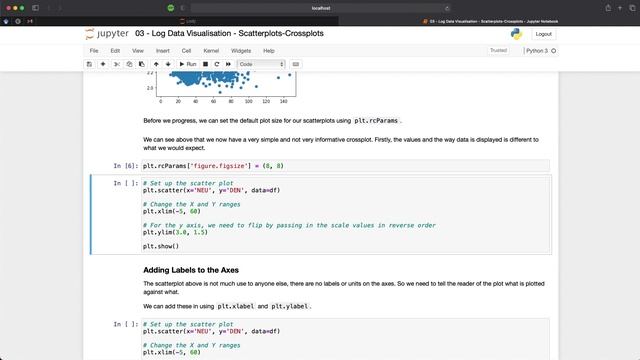640x360 pixels.
Task: Restart kernel and run all fast-forward icon
Action: [228, 64]
